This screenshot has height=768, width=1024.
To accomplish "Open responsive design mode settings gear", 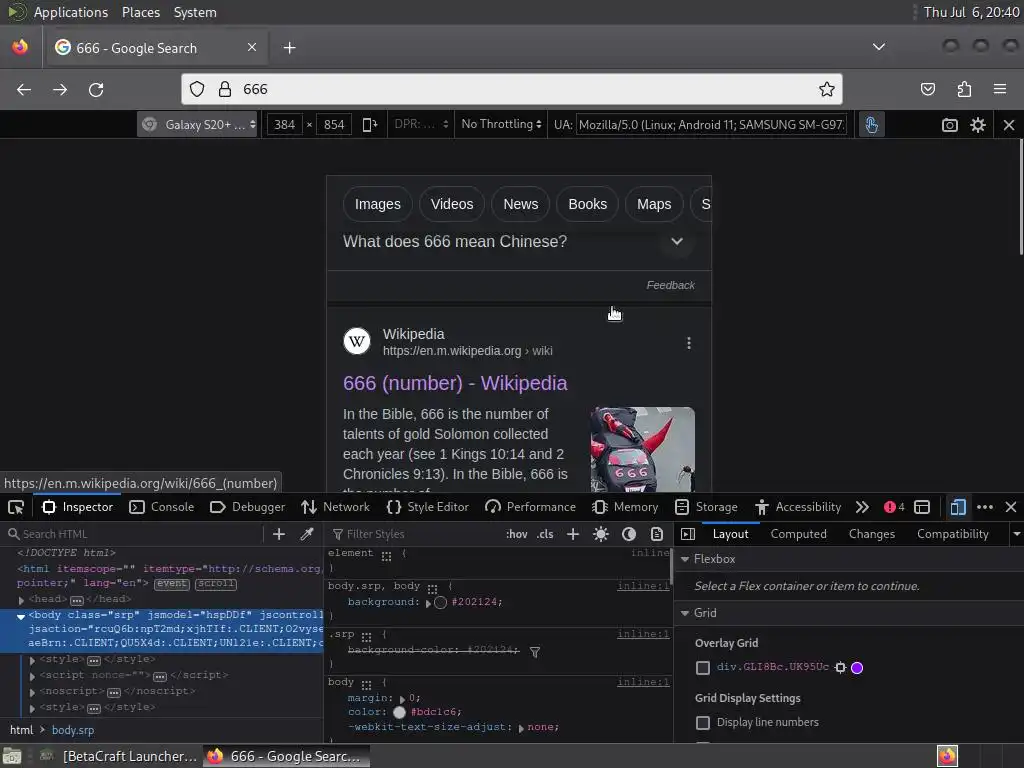I will (978, 125).
